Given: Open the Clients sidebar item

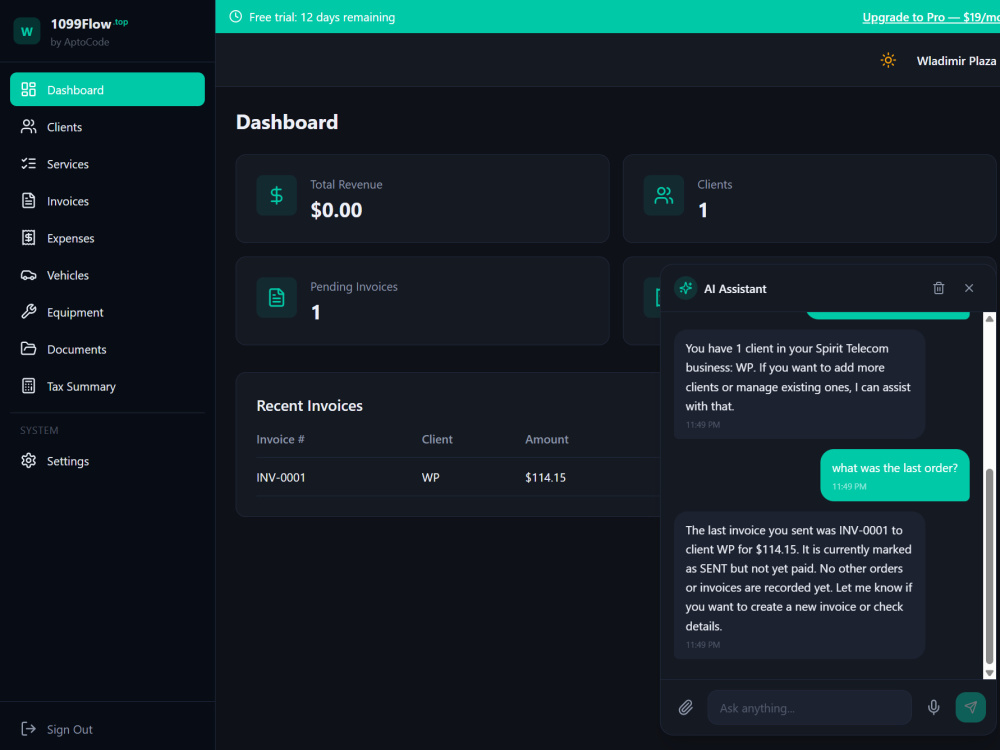Looking at the screenshot, I should coord(107,127).
